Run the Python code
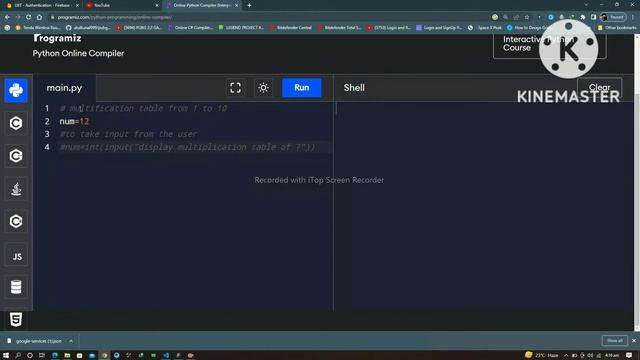The width and height of the screenshot is (640, 360). click(302, 88)
